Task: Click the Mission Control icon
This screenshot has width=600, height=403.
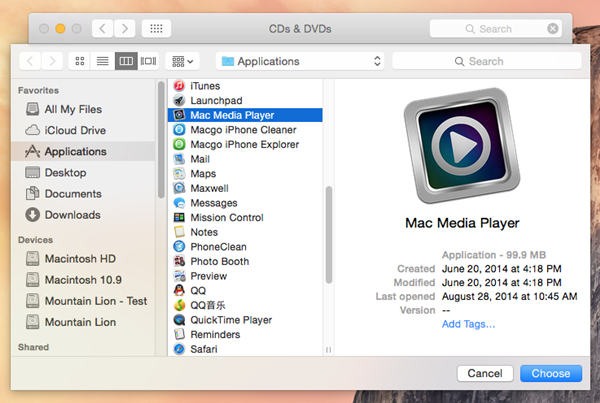Action: (179, 217)
